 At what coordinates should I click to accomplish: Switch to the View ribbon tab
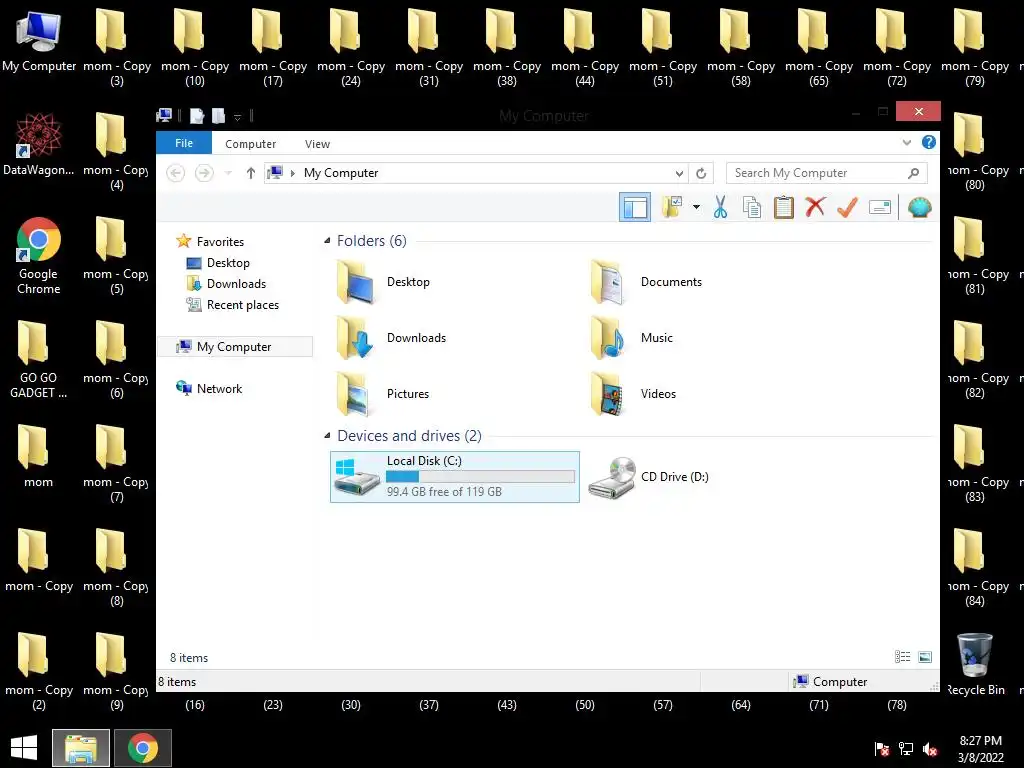(x=317, y=144)
